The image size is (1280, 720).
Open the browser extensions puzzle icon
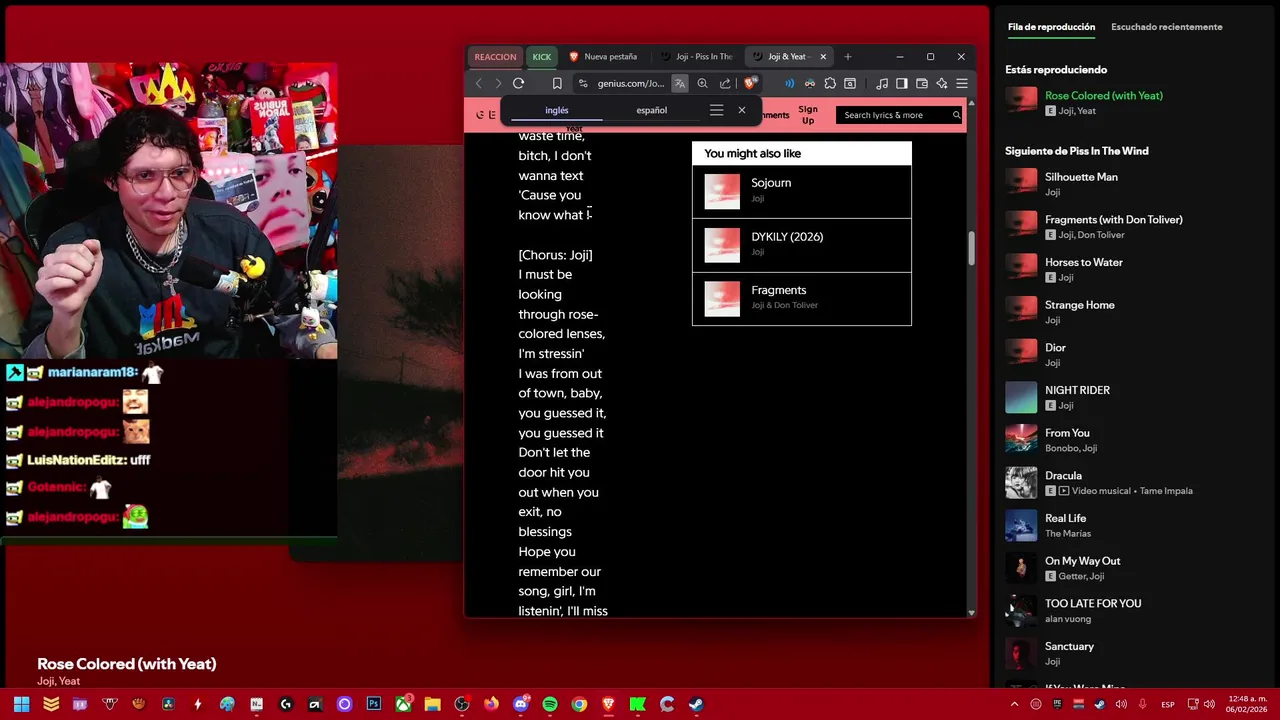coord(830,84)
